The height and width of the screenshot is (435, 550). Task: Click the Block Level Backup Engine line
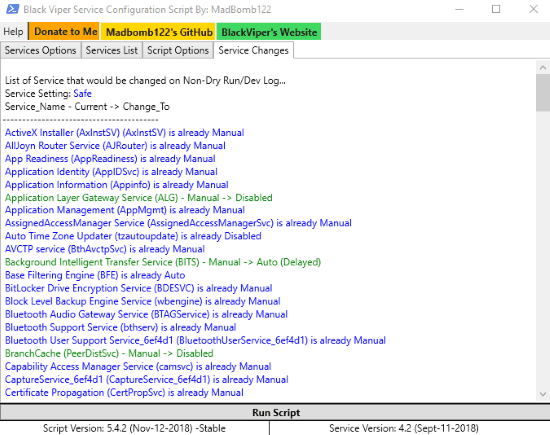click(143, 301)
